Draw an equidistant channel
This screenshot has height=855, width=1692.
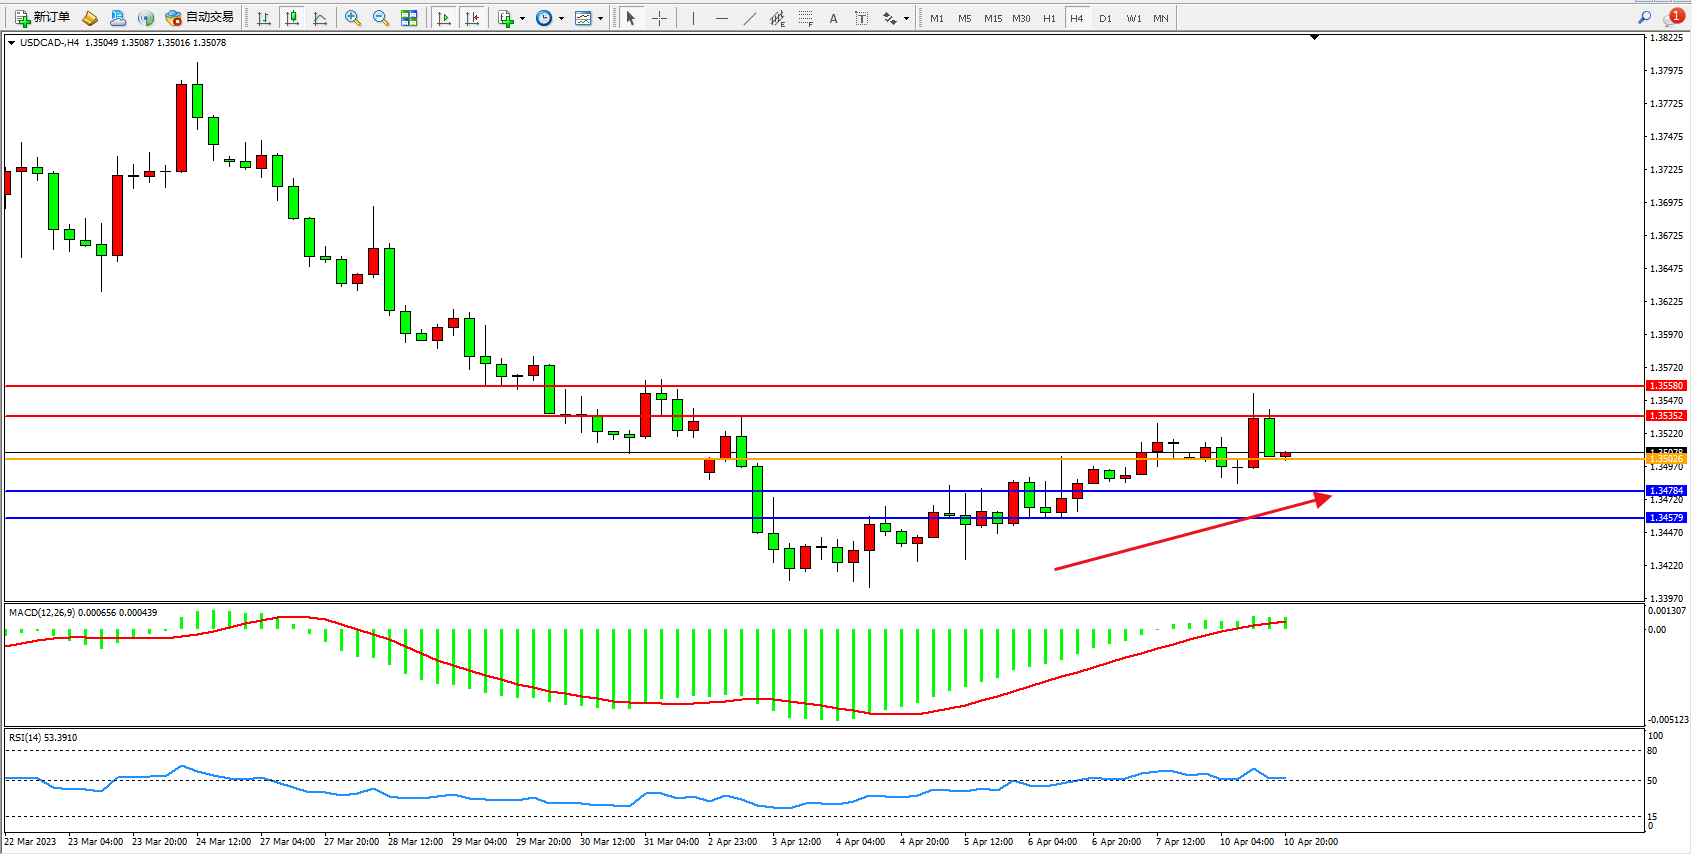(777, 18)
